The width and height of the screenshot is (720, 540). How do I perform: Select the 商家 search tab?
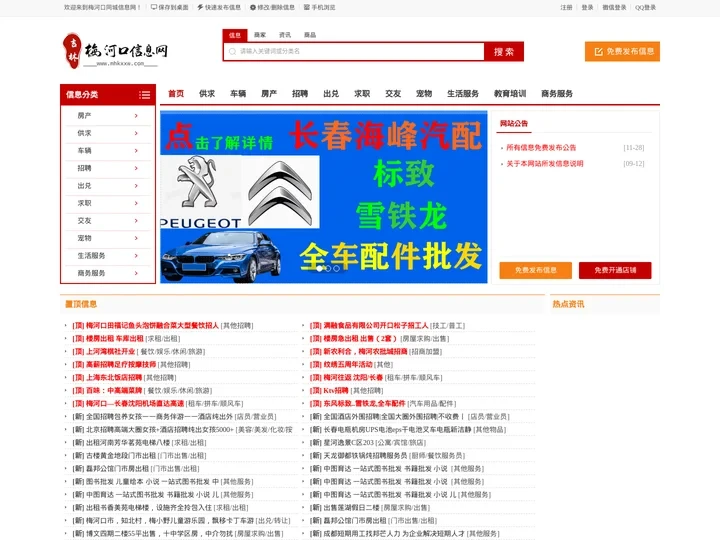[260, 35]
